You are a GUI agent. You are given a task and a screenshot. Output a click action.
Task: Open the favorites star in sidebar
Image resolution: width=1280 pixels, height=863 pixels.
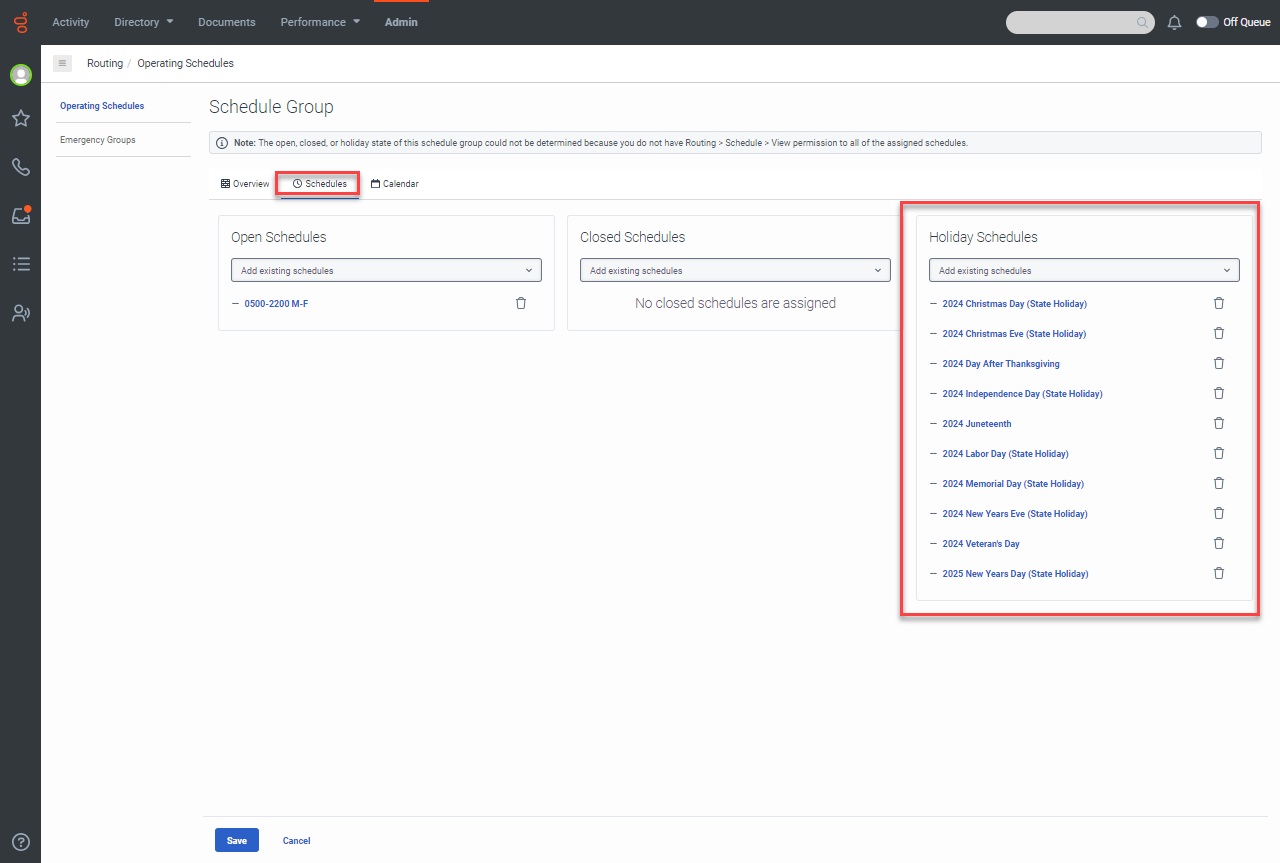point(20,119)
